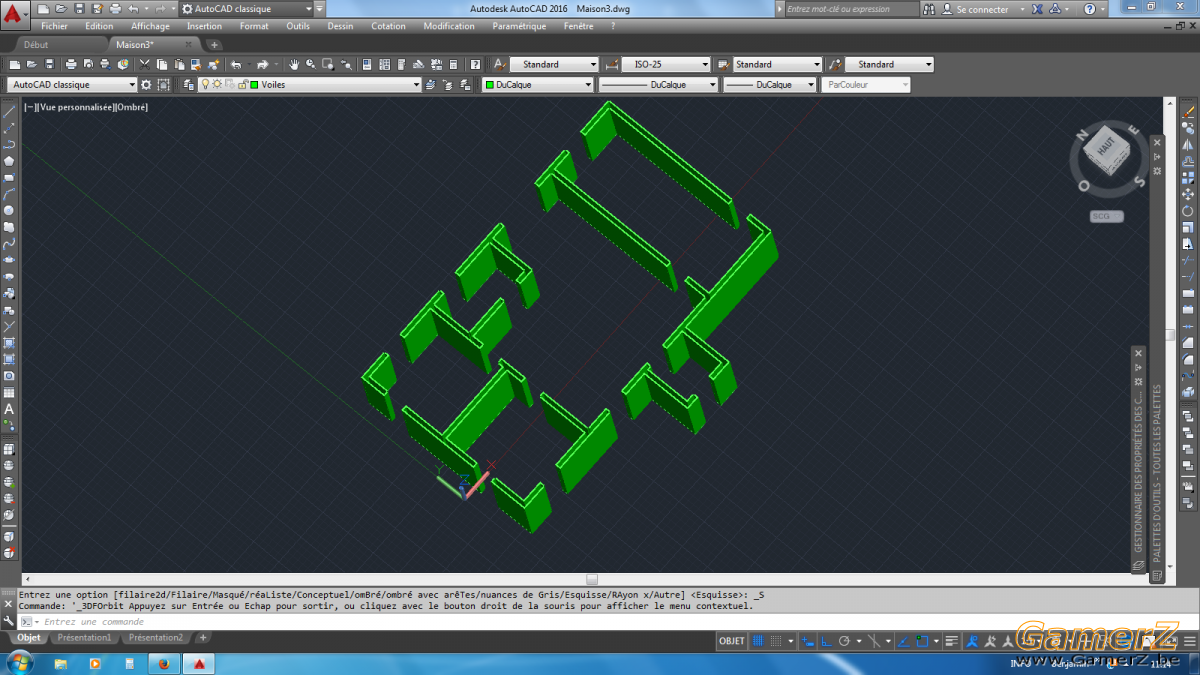Toggle the Voiles layer lock icon

[x=241, y=85]
